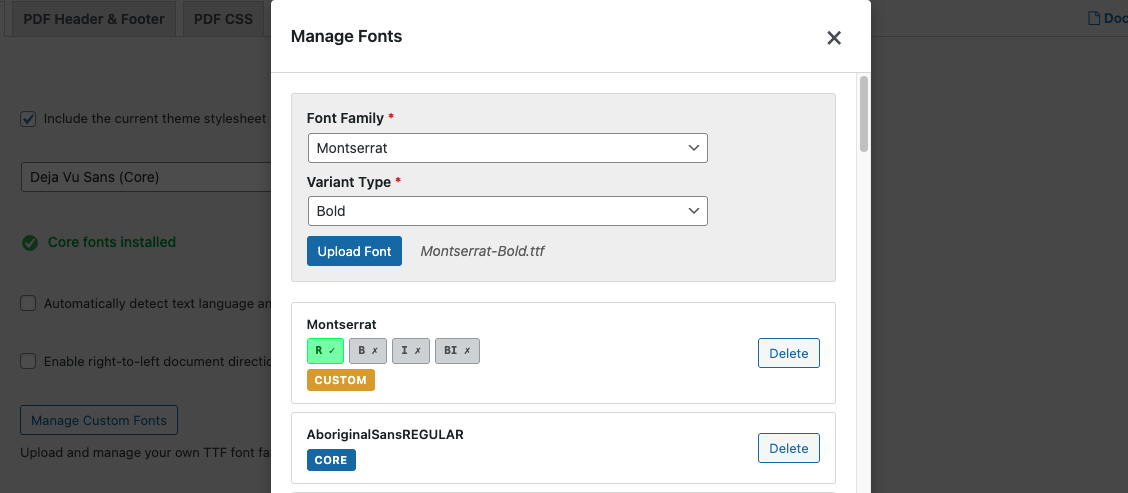Delete the Montserrat font
Image resolution: width=1128 pixels, height=493 pixels.
coord(788,353)
